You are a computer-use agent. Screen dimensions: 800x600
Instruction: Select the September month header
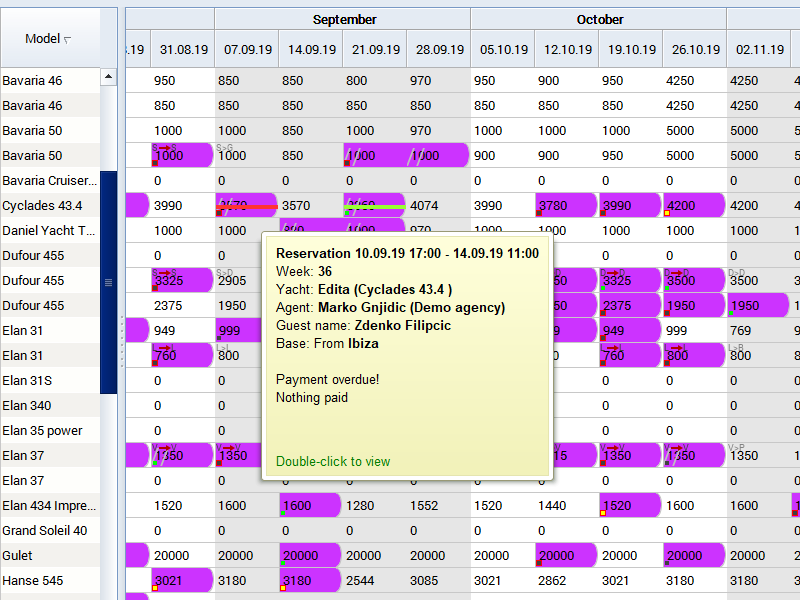(343, 20)
